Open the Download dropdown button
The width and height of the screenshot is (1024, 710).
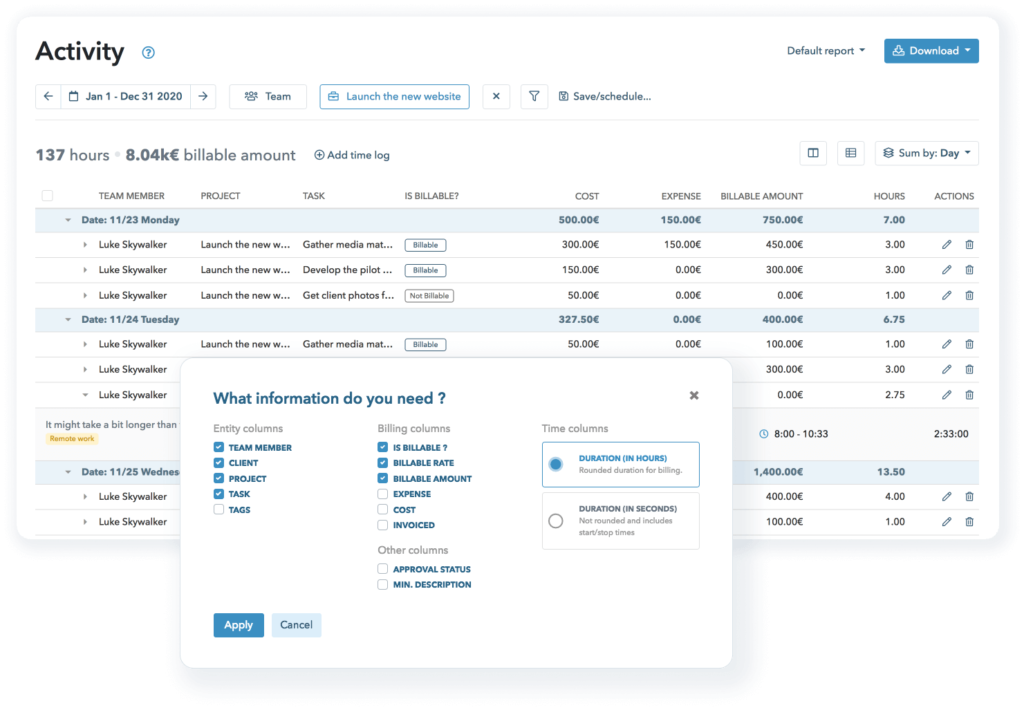point(931,51)
